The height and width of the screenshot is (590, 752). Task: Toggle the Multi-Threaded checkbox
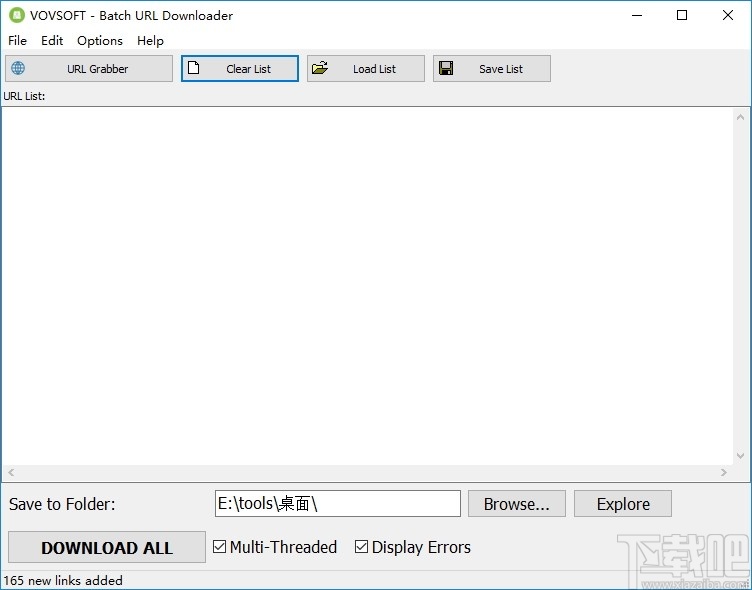[220, 546]
